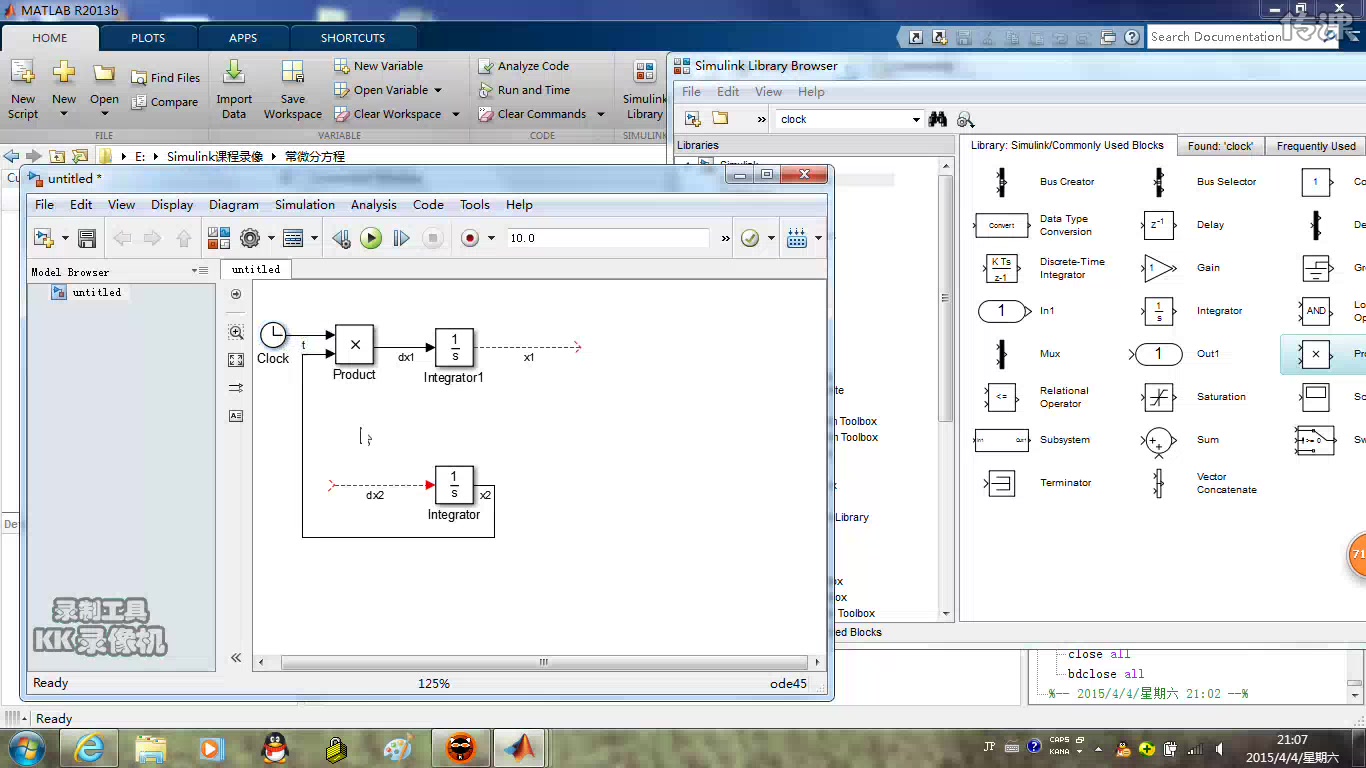Select the Terminator block in the library
The image size is (1366, 768).
(1001, 483)
